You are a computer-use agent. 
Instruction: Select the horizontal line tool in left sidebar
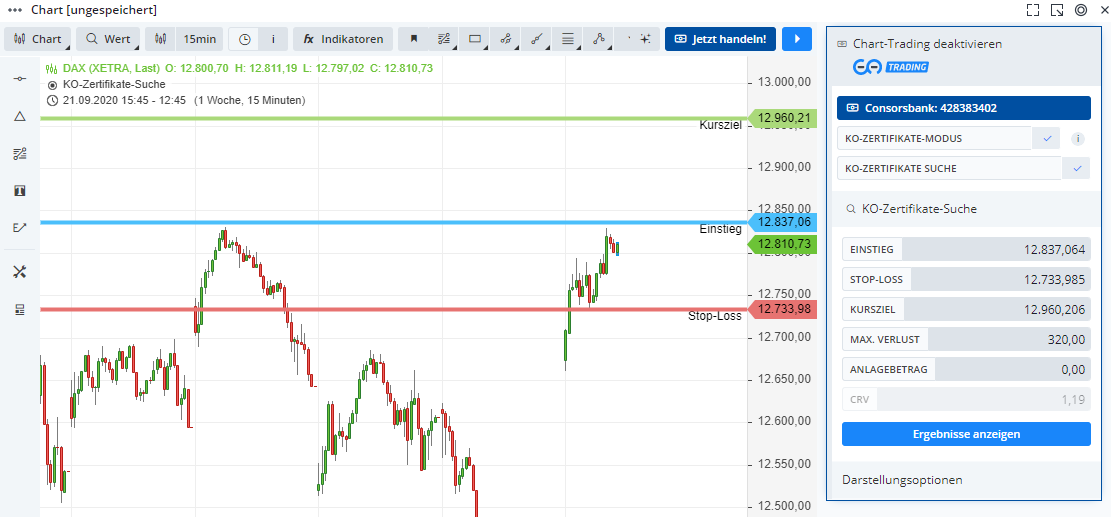[20, 78]
